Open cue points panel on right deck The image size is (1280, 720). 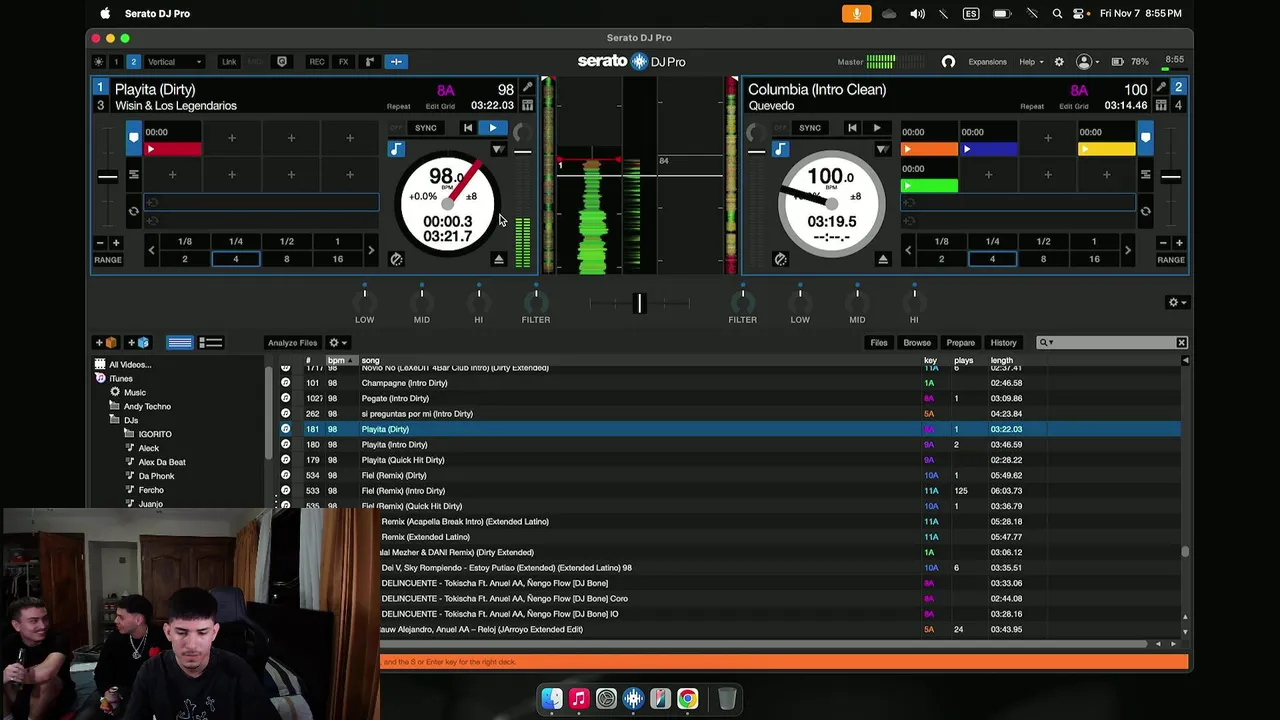click(1145, 136)
